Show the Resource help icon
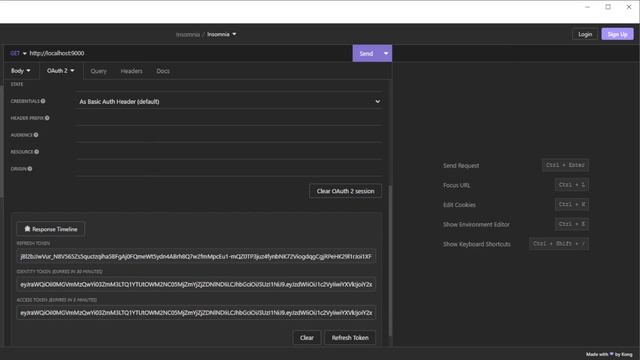 (37, 152)
